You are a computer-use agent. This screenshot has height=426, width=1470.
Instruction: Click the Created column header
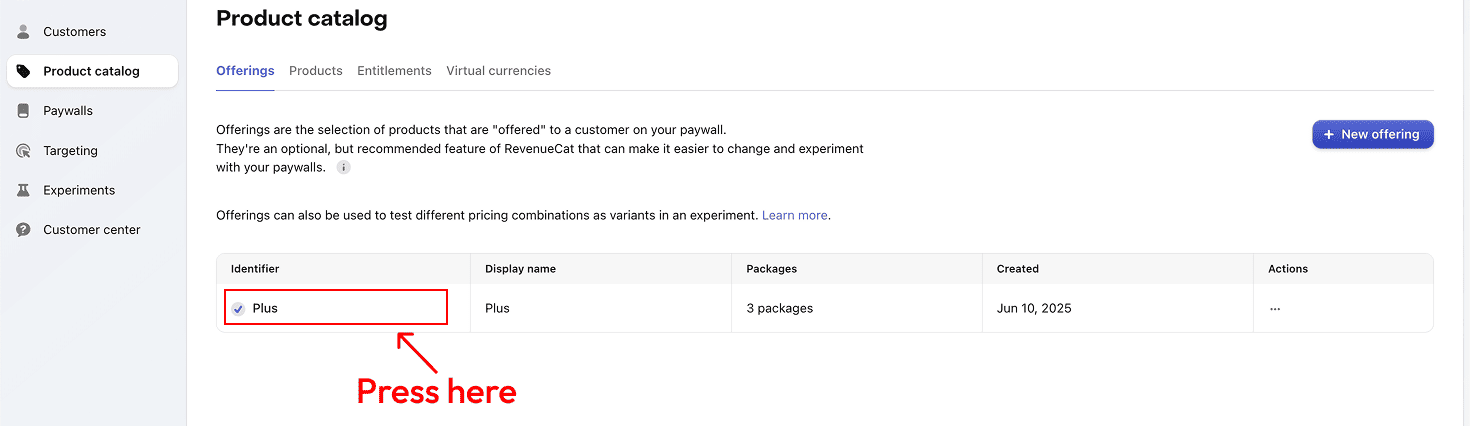(1017, 269)
